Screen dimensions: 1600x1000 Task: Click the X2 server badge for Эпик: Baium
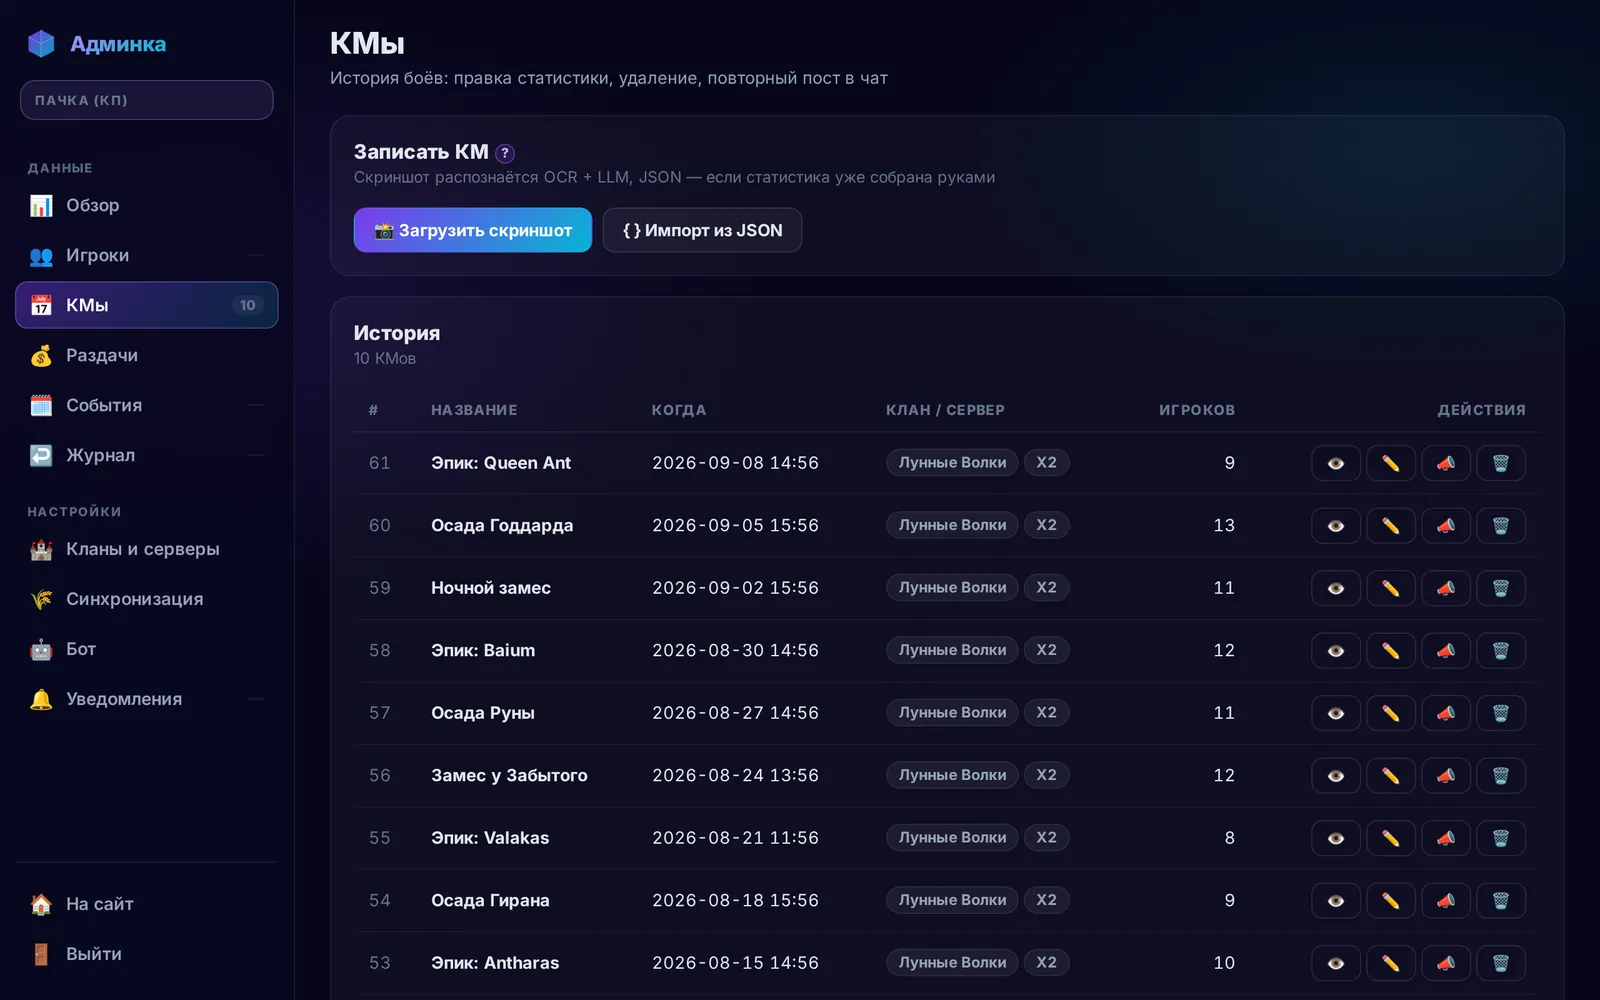(x=1046, y=650)
